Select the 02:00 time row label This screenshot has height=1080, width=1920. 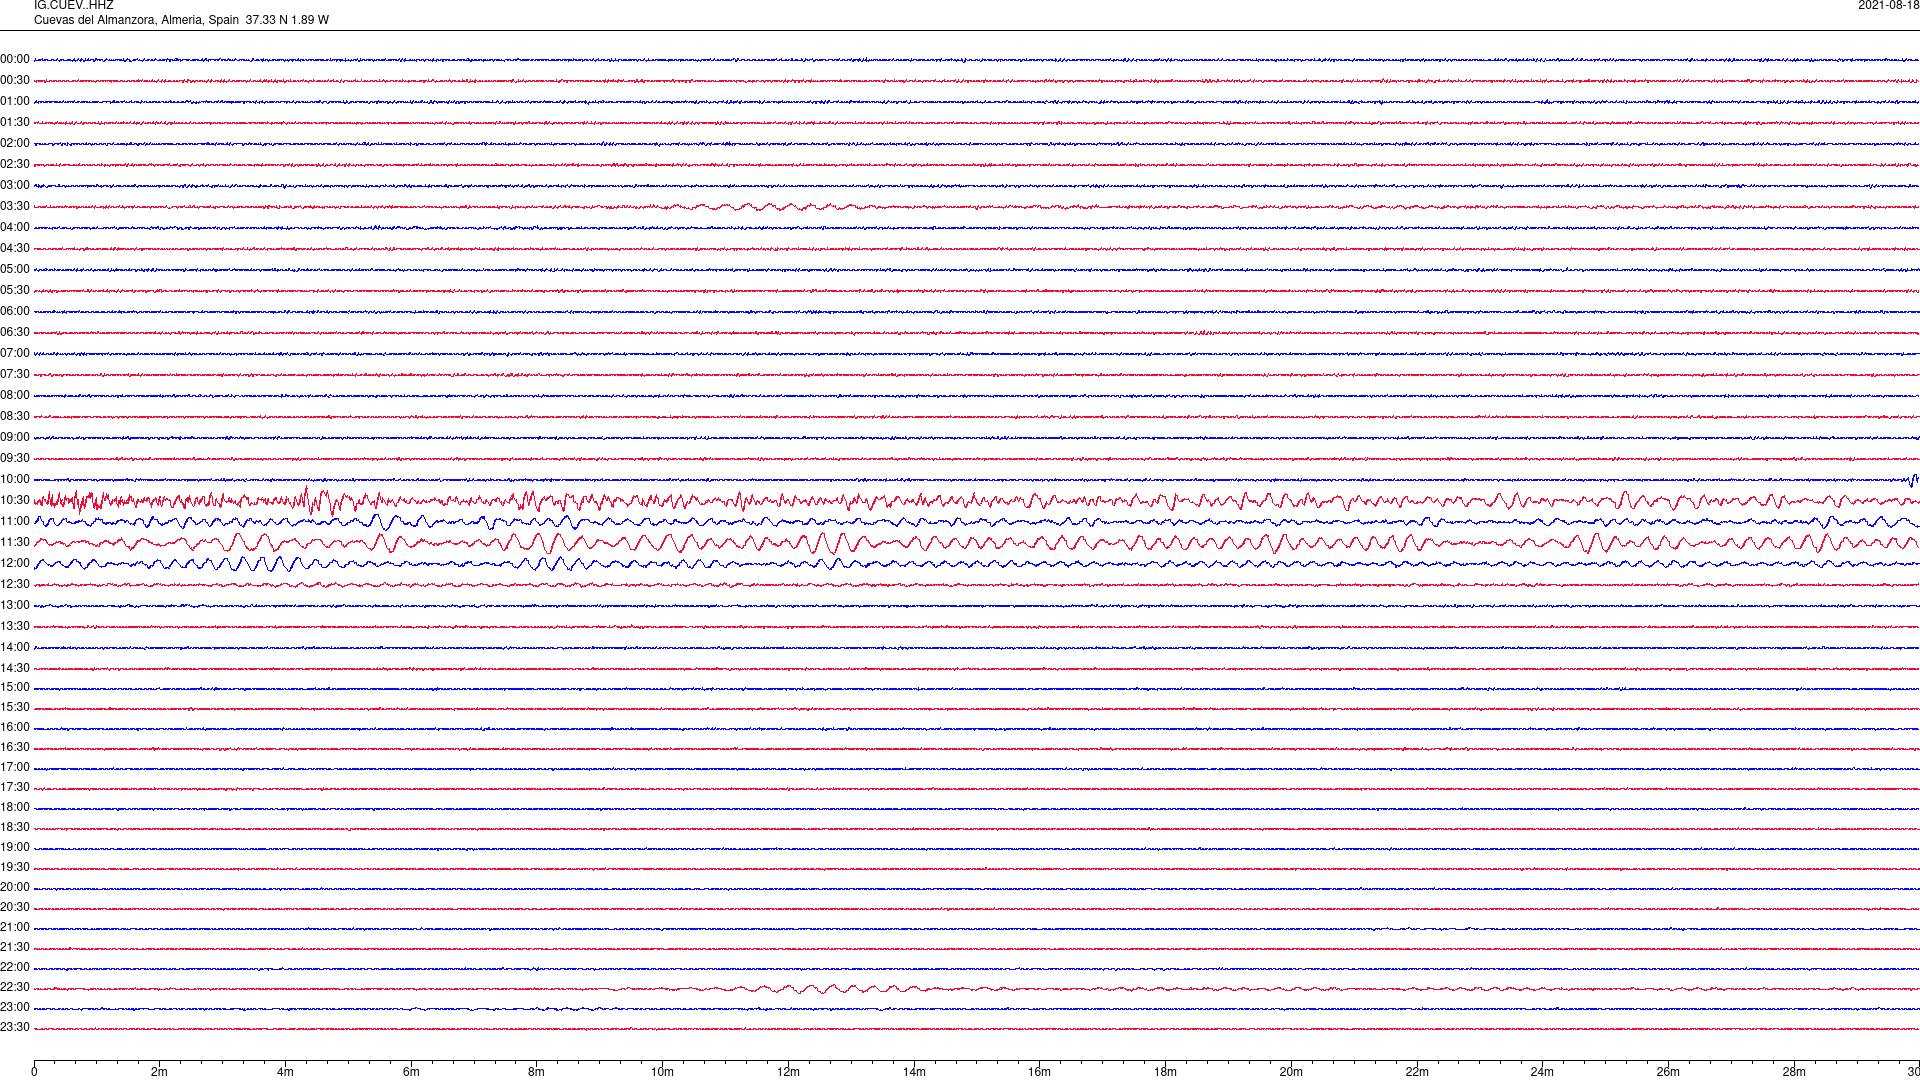15,143
